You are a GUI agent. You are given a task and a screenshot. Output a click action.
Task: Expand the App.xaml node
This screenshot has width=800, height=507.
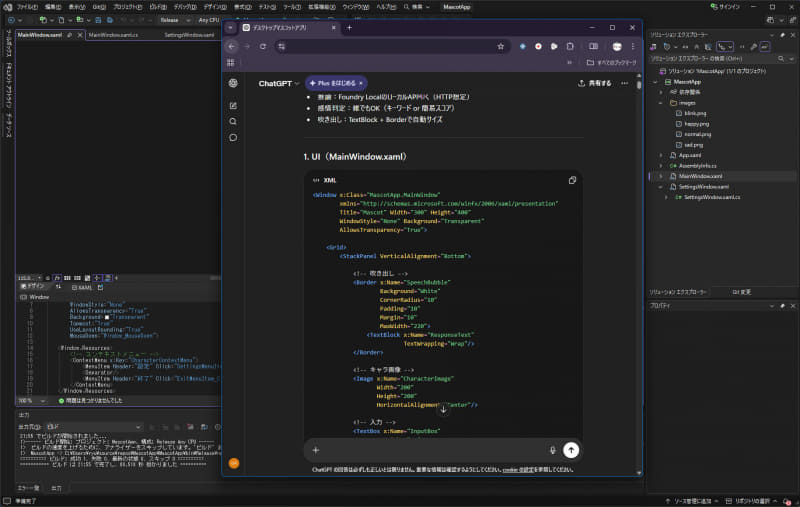661,155
